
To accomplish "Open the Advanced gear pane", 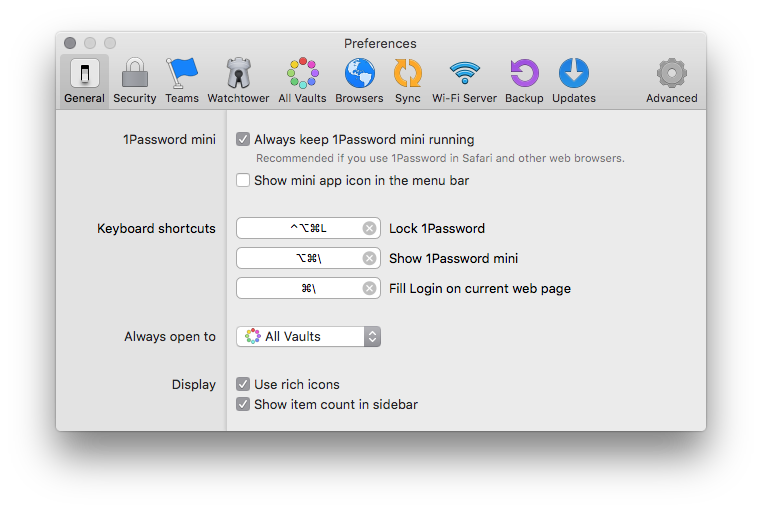I will tap(672, 81).
